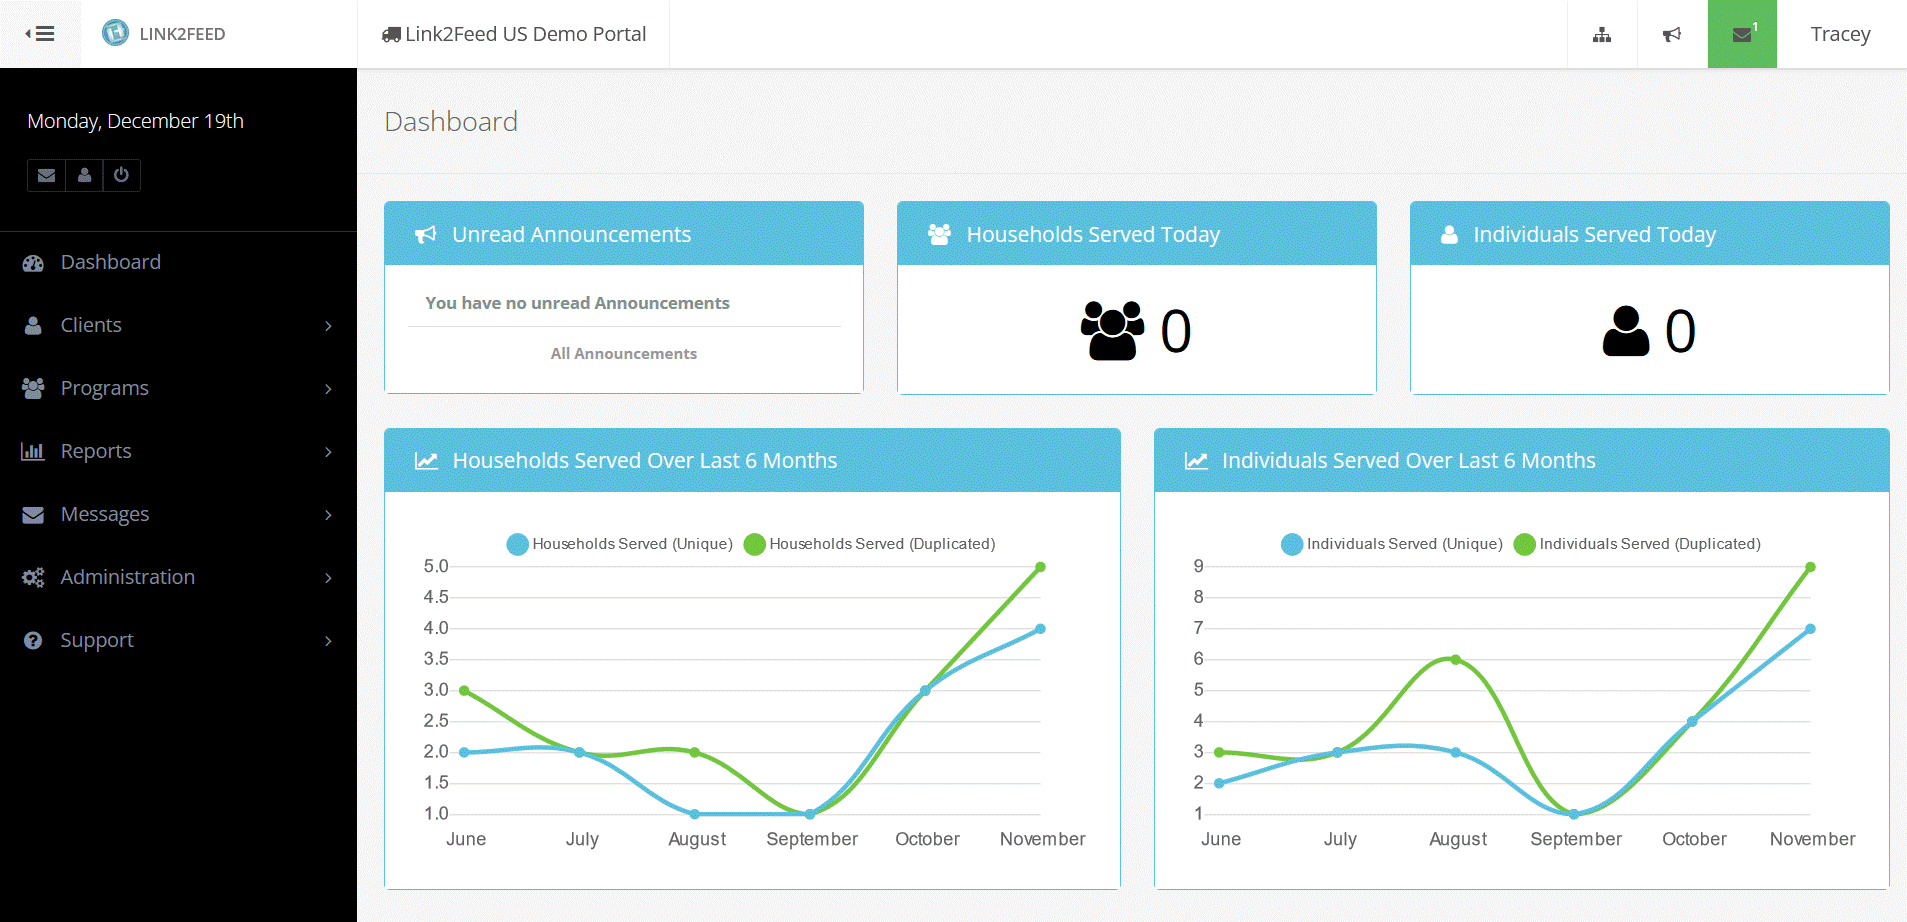Screen dimensions: 1907x922
Task: Open the announcements megaphone icon in header
Action: (x=1672, y=35)
